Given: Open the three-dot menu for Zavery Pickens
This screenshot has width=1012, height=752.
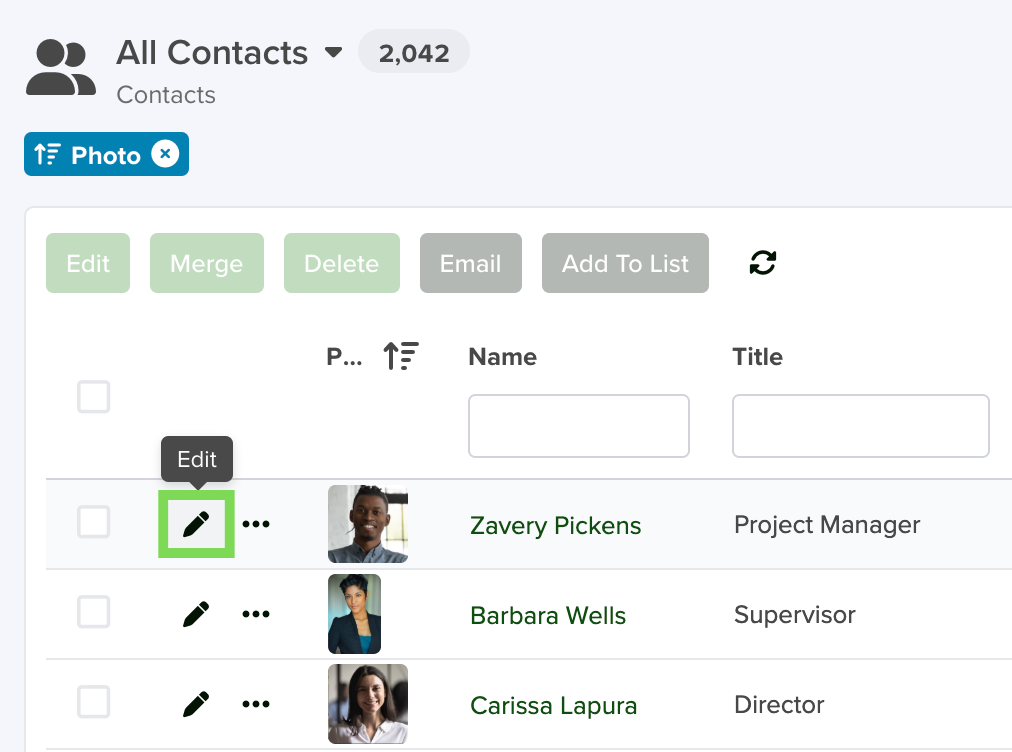Looking at the screenshot, I should (x=256, y=523).
